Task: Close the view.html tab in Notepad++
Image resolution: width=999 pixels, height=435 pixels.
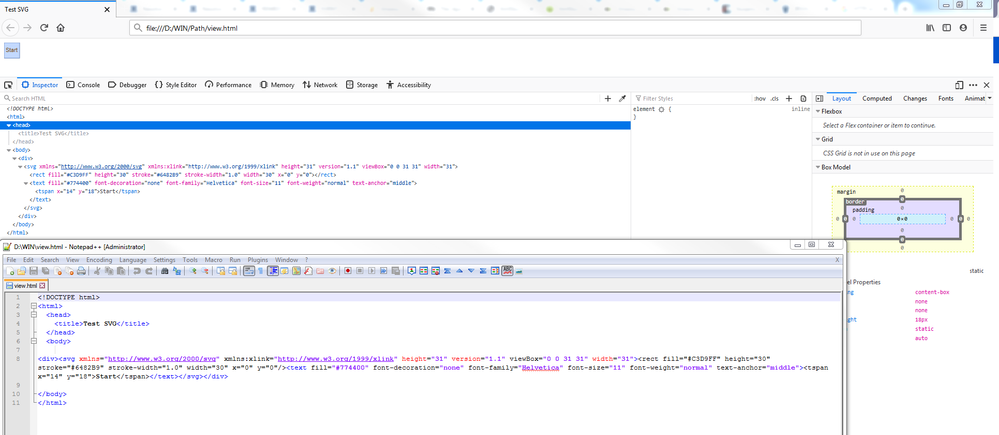Action: [x=43, y=286]
